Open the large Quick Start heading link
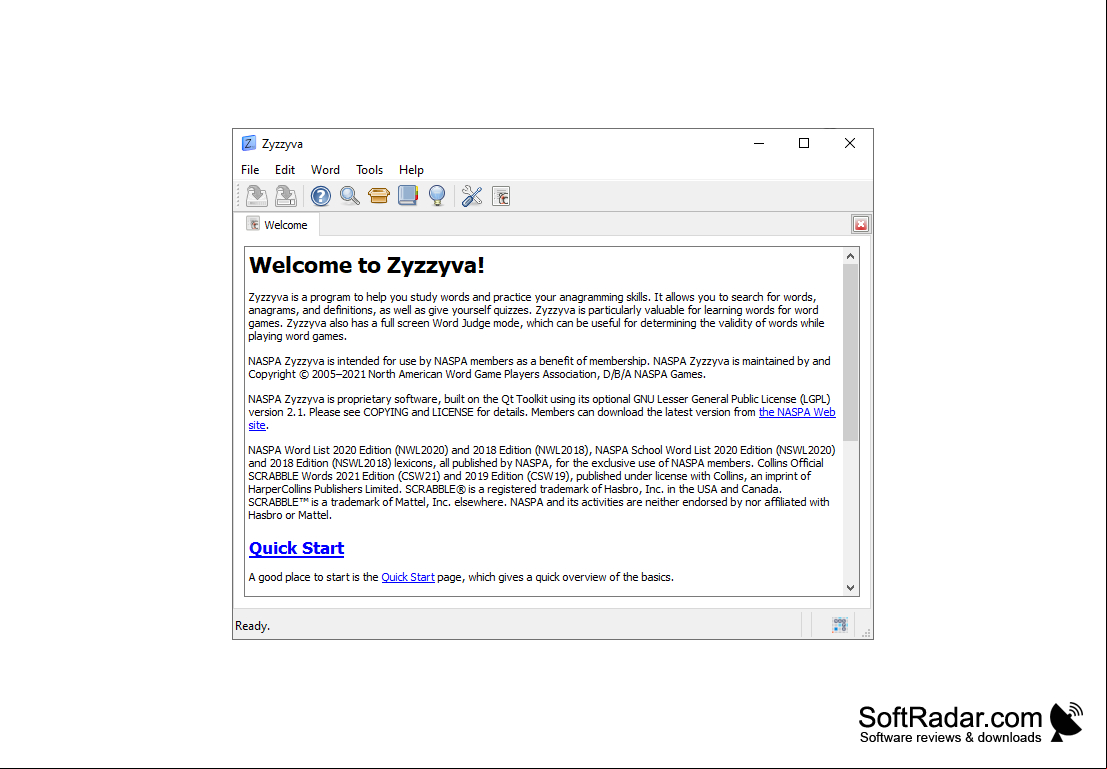The width and height of the screenshot is (1107, 769). (297, 549)
